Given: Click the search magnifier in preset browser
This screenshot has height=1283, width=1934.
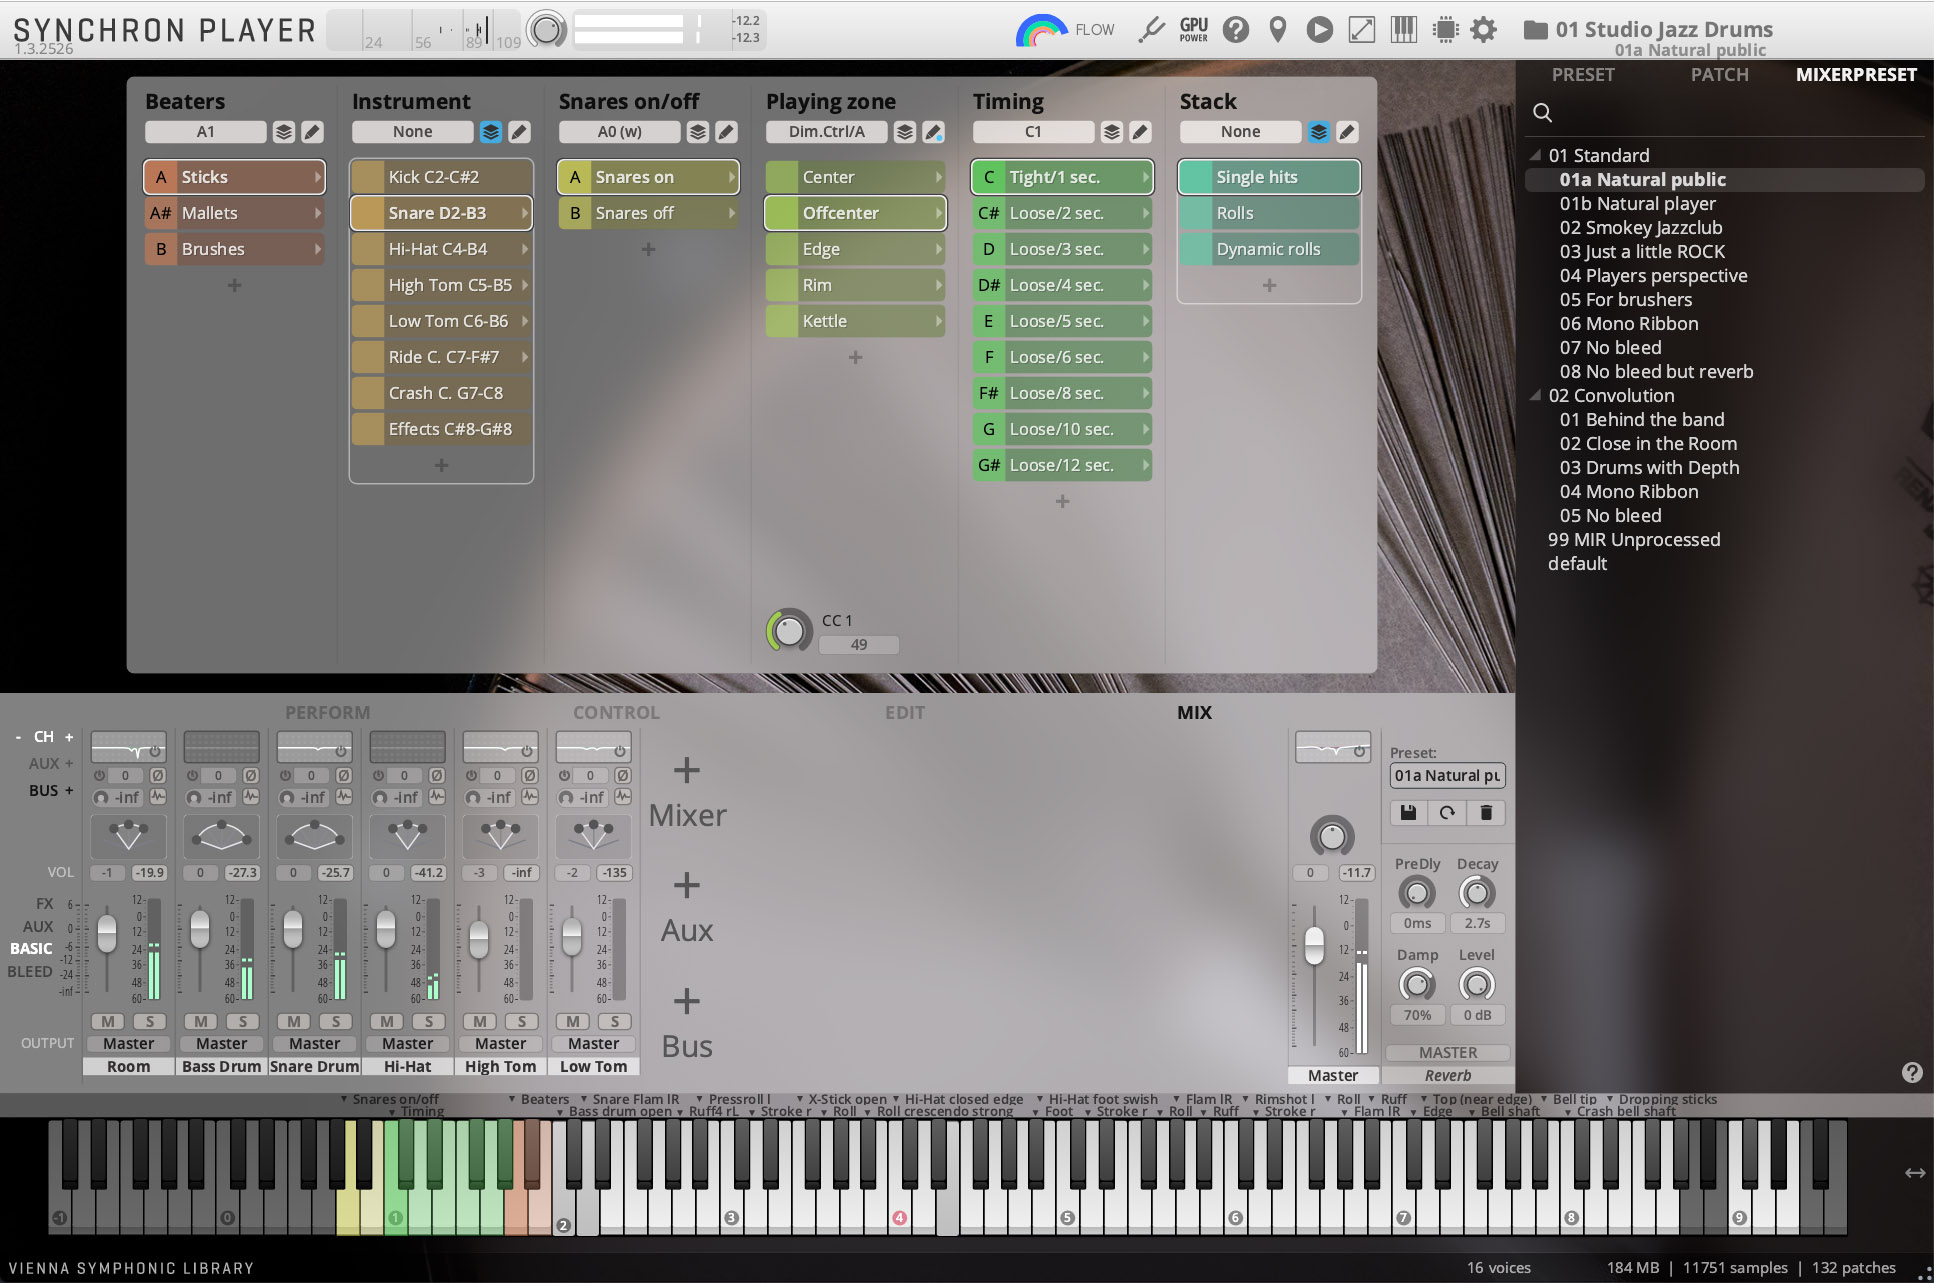Looking at the screenshot, I should click(x=1543, y=113).
